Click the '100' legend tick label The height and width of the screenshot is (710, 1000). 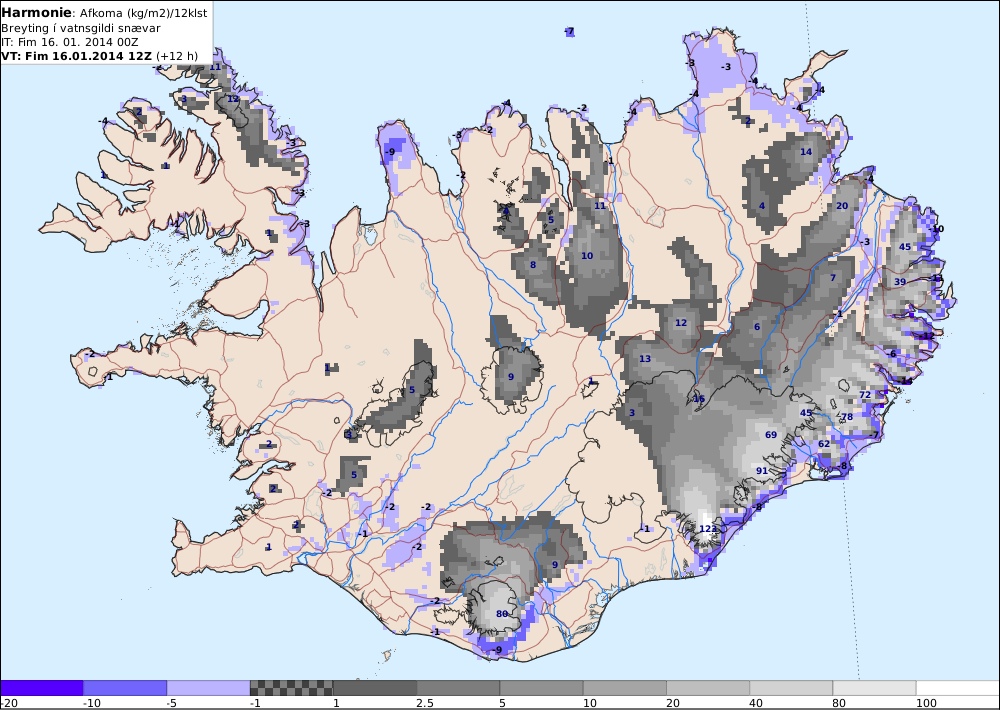[x=927, y=703]
